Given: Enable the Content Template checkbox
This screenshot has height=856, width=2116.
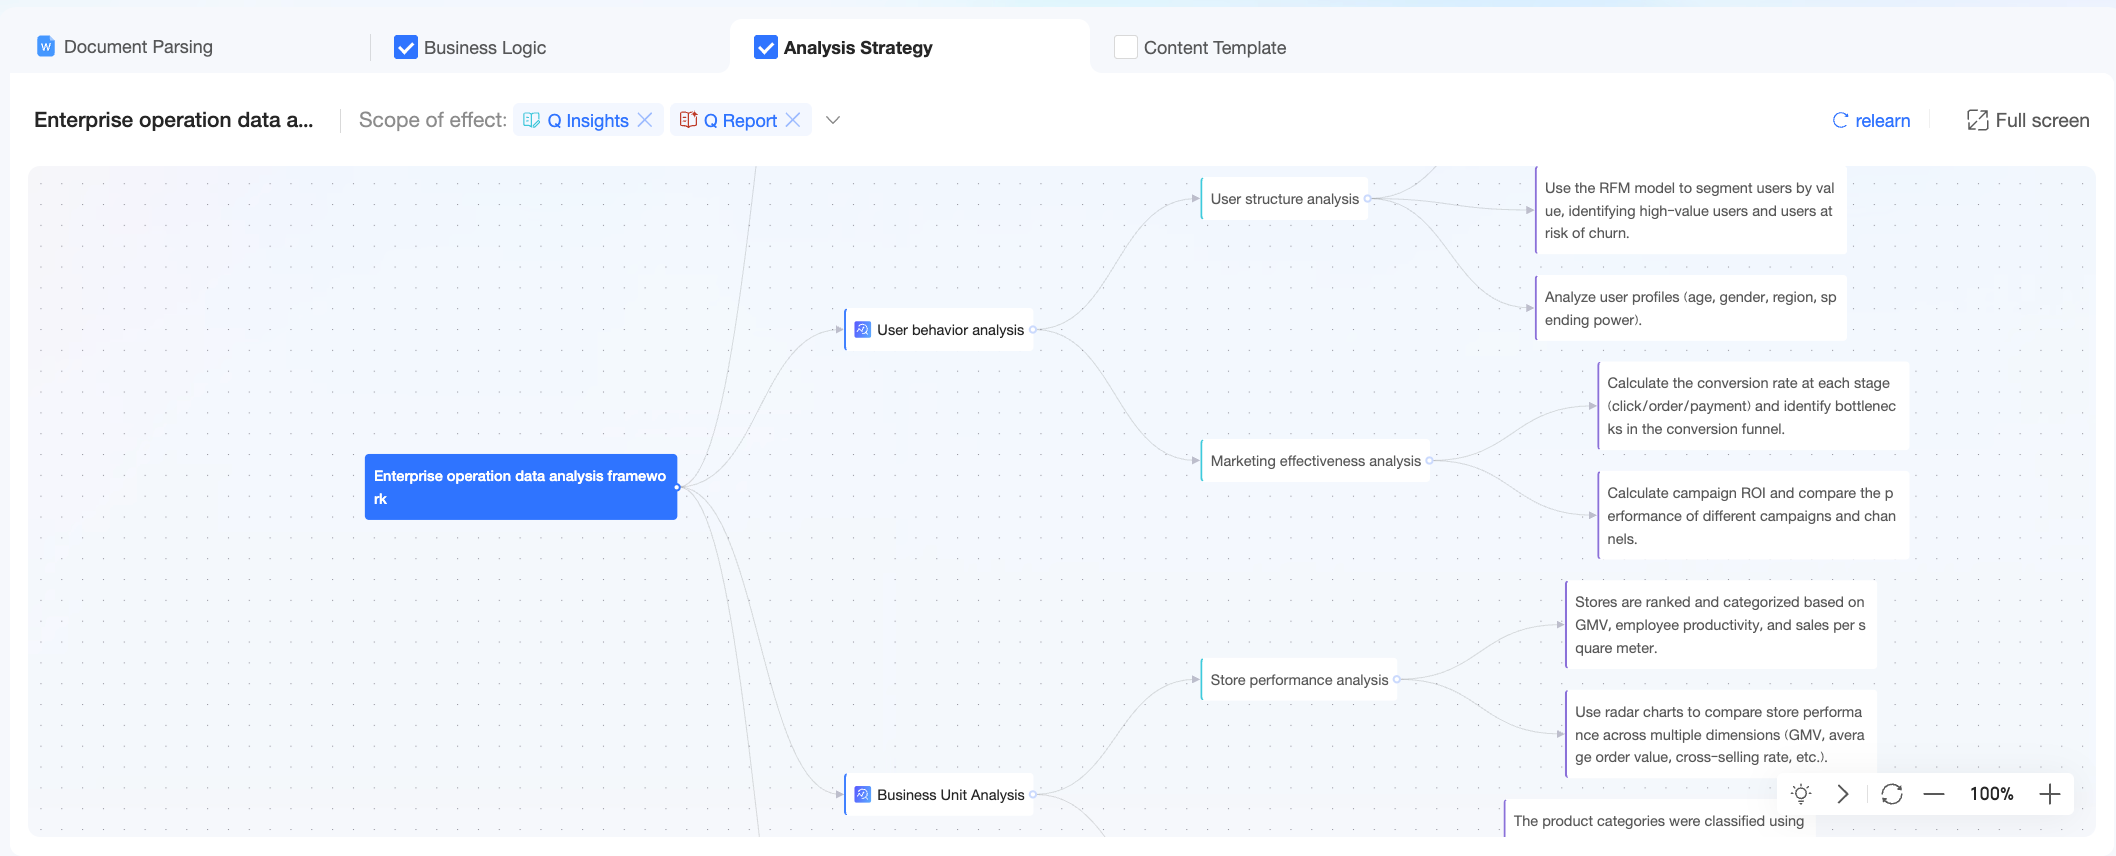Looking at the screenshot, I should click(x=1126, y=47).
